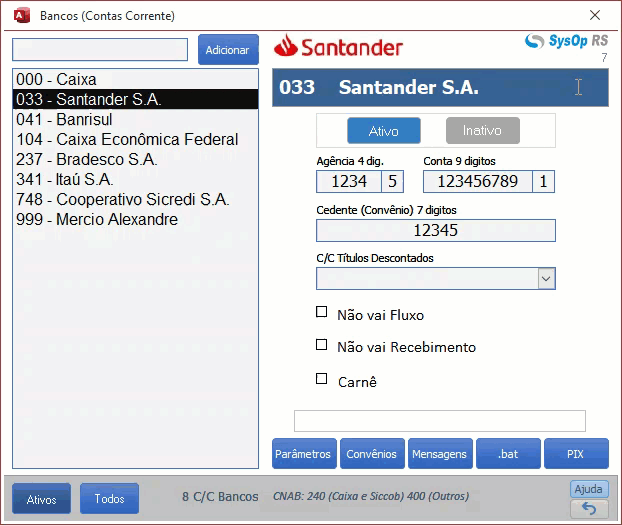Click the Access application icon in title bar

tap(22, 16)
